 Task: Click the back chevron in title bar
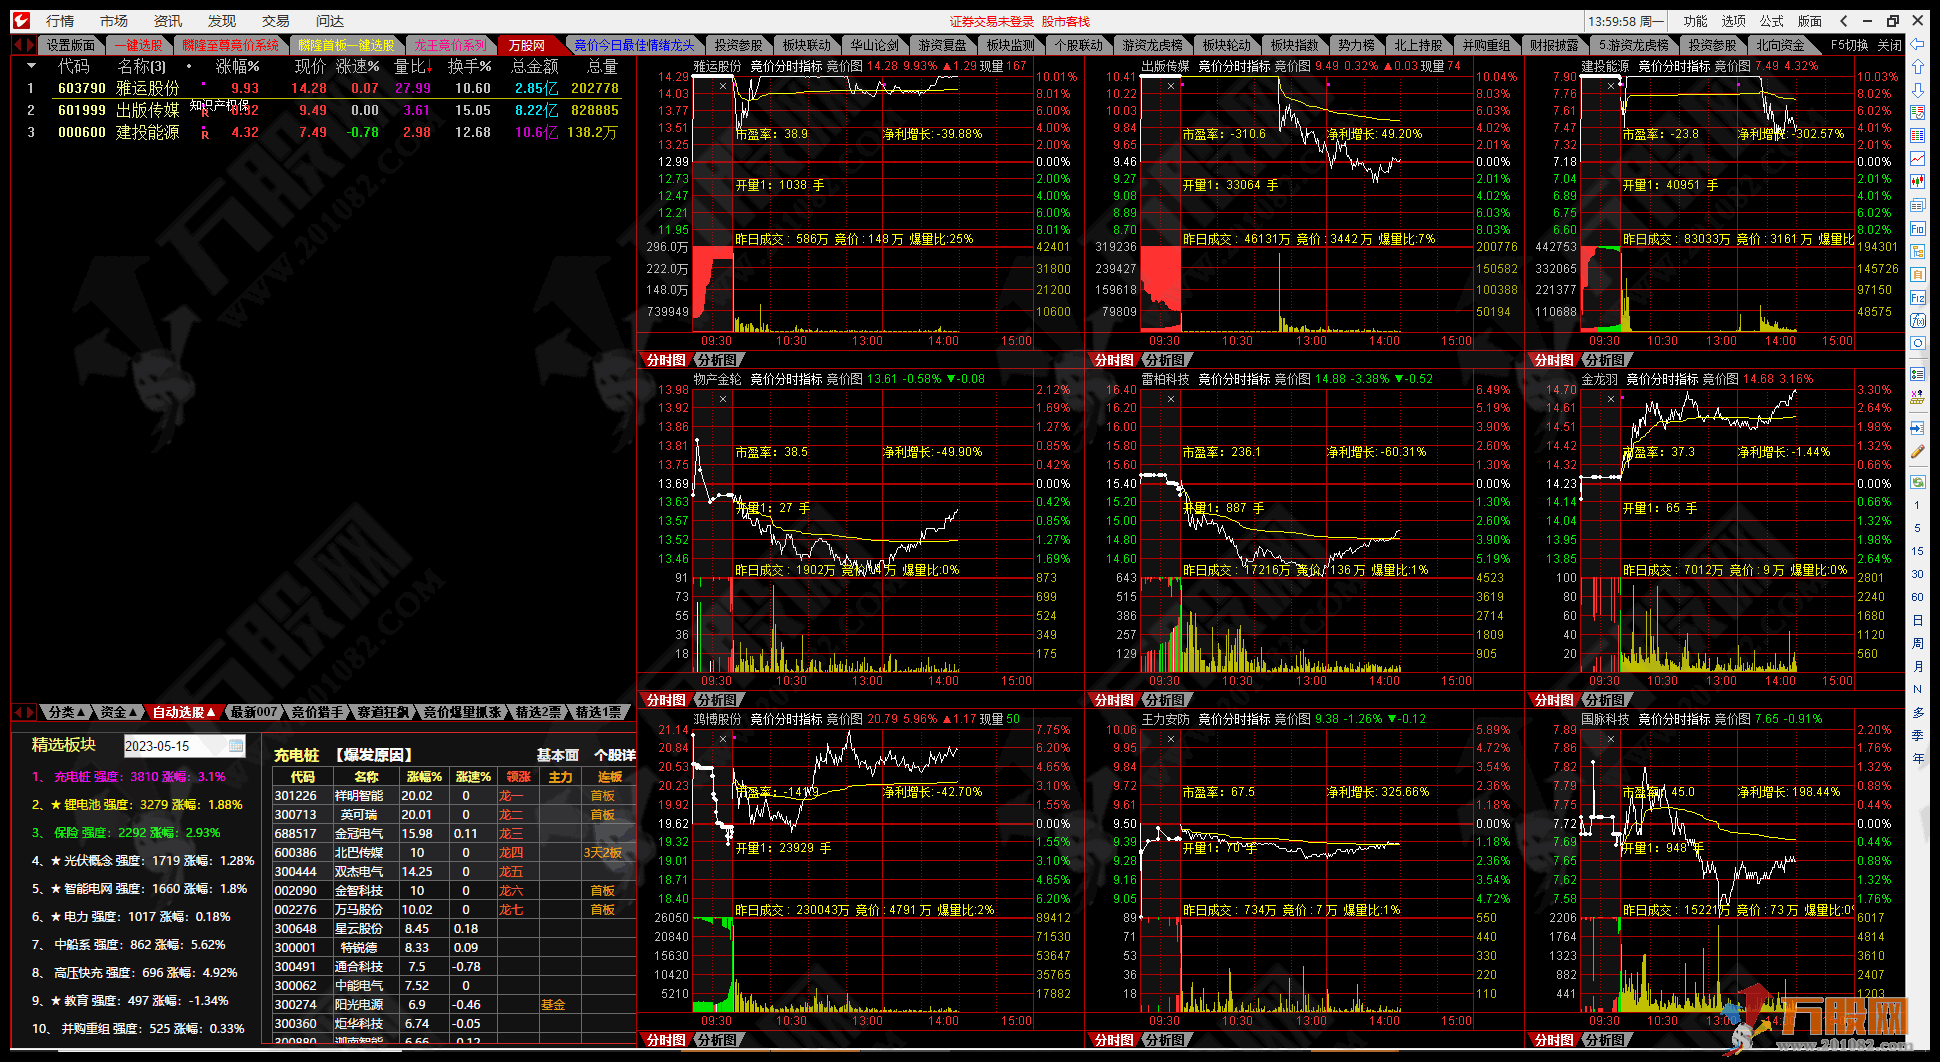(1843, 20)
